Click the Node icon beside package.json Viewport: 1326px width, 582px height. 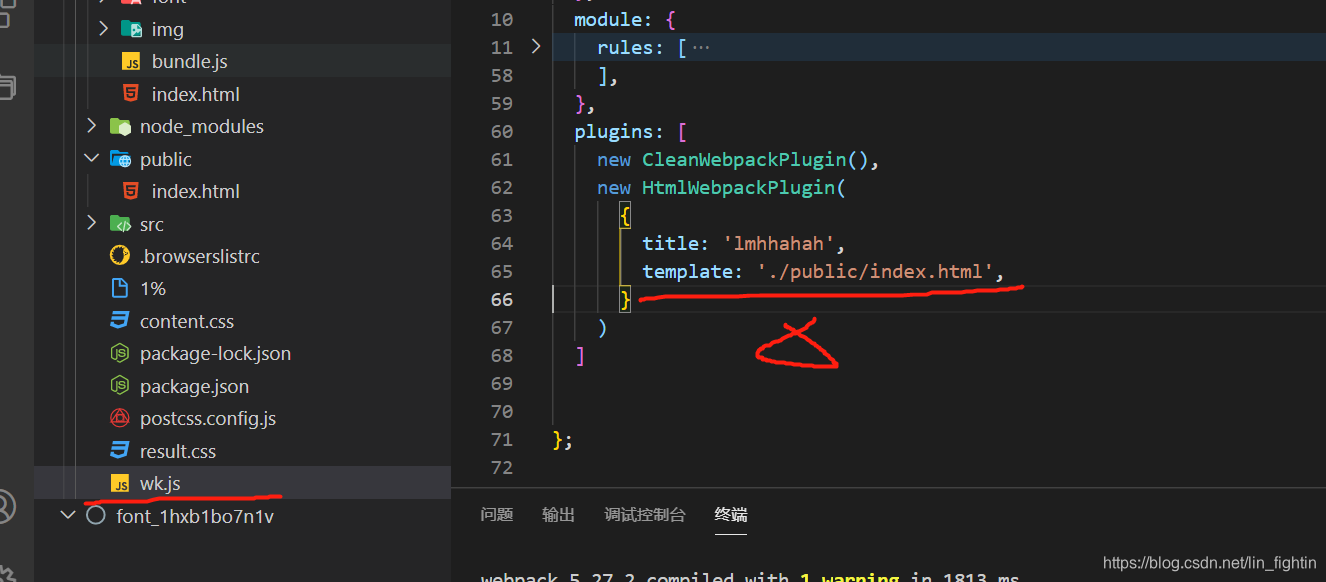pyautogui.click(x=120, y=386)
